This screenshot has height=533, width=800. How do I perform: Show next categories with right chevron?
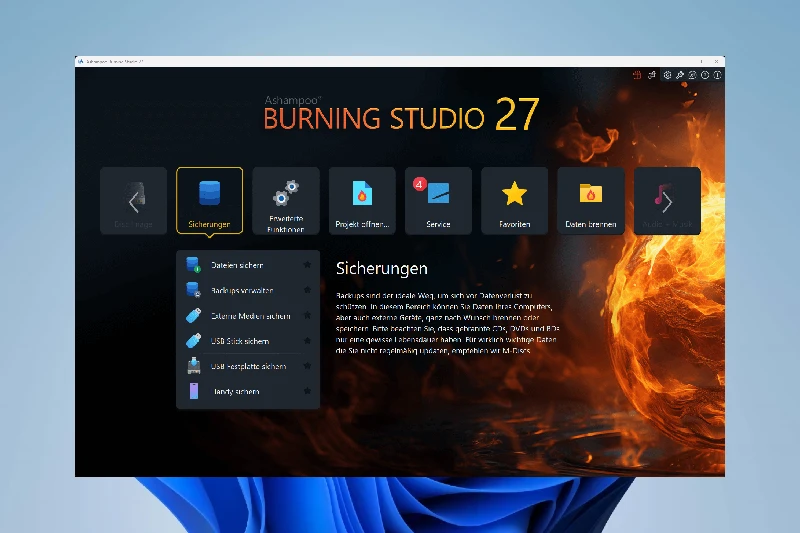coord(667,202)
